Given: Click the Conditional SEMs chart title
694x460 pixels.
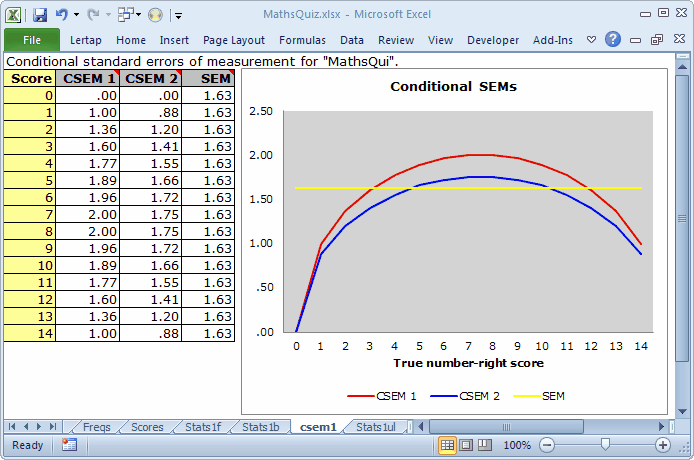Looking at the screenshot, I should [453, 86].
